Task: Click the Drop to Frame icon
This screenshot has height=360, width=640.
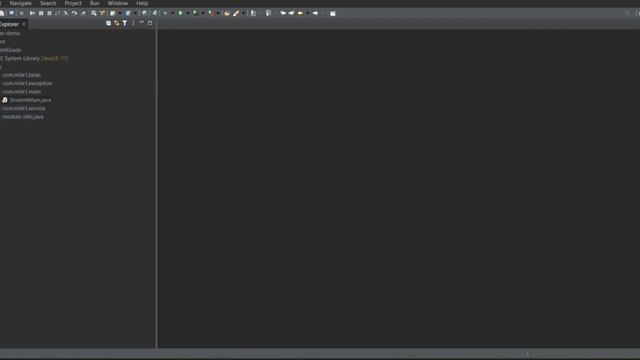Action: pos(93,13)
